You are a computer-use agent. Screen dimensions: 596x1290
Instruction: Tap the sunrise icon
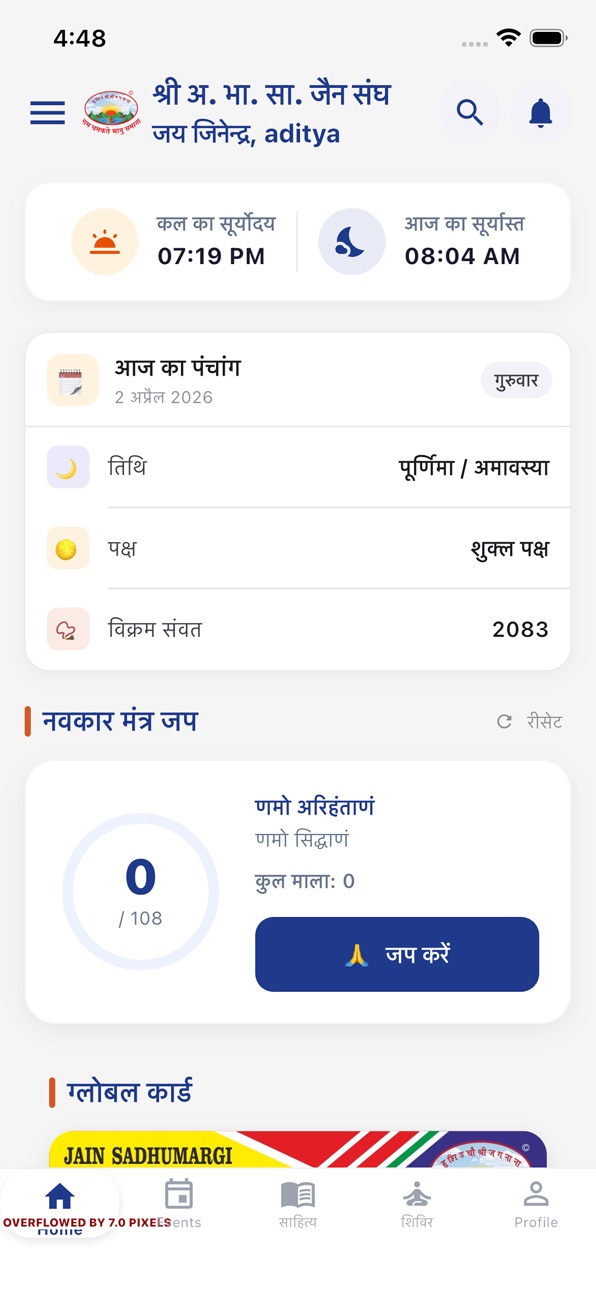point(105,241)
